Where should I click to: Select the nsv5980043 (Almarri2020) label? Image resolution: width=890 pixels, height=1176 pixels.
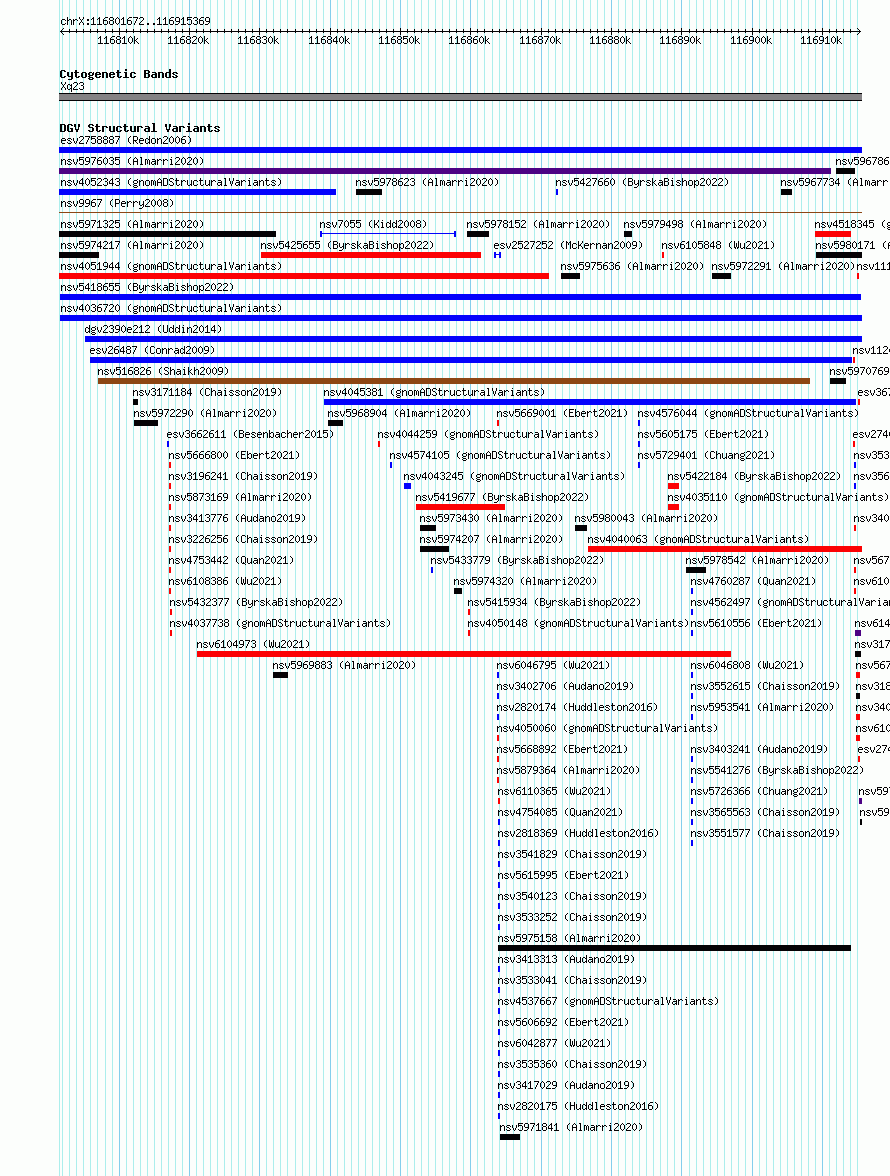[646, 518]
